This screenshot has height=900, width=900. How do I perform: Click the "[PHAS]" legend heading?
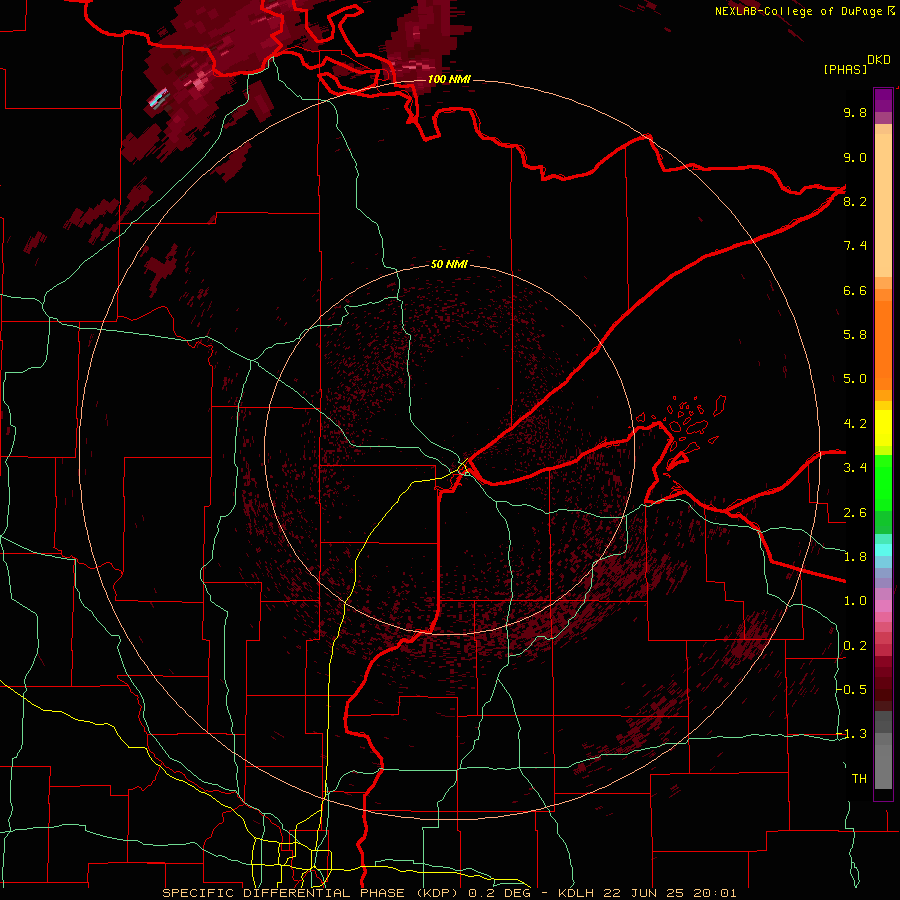(845, 69)
